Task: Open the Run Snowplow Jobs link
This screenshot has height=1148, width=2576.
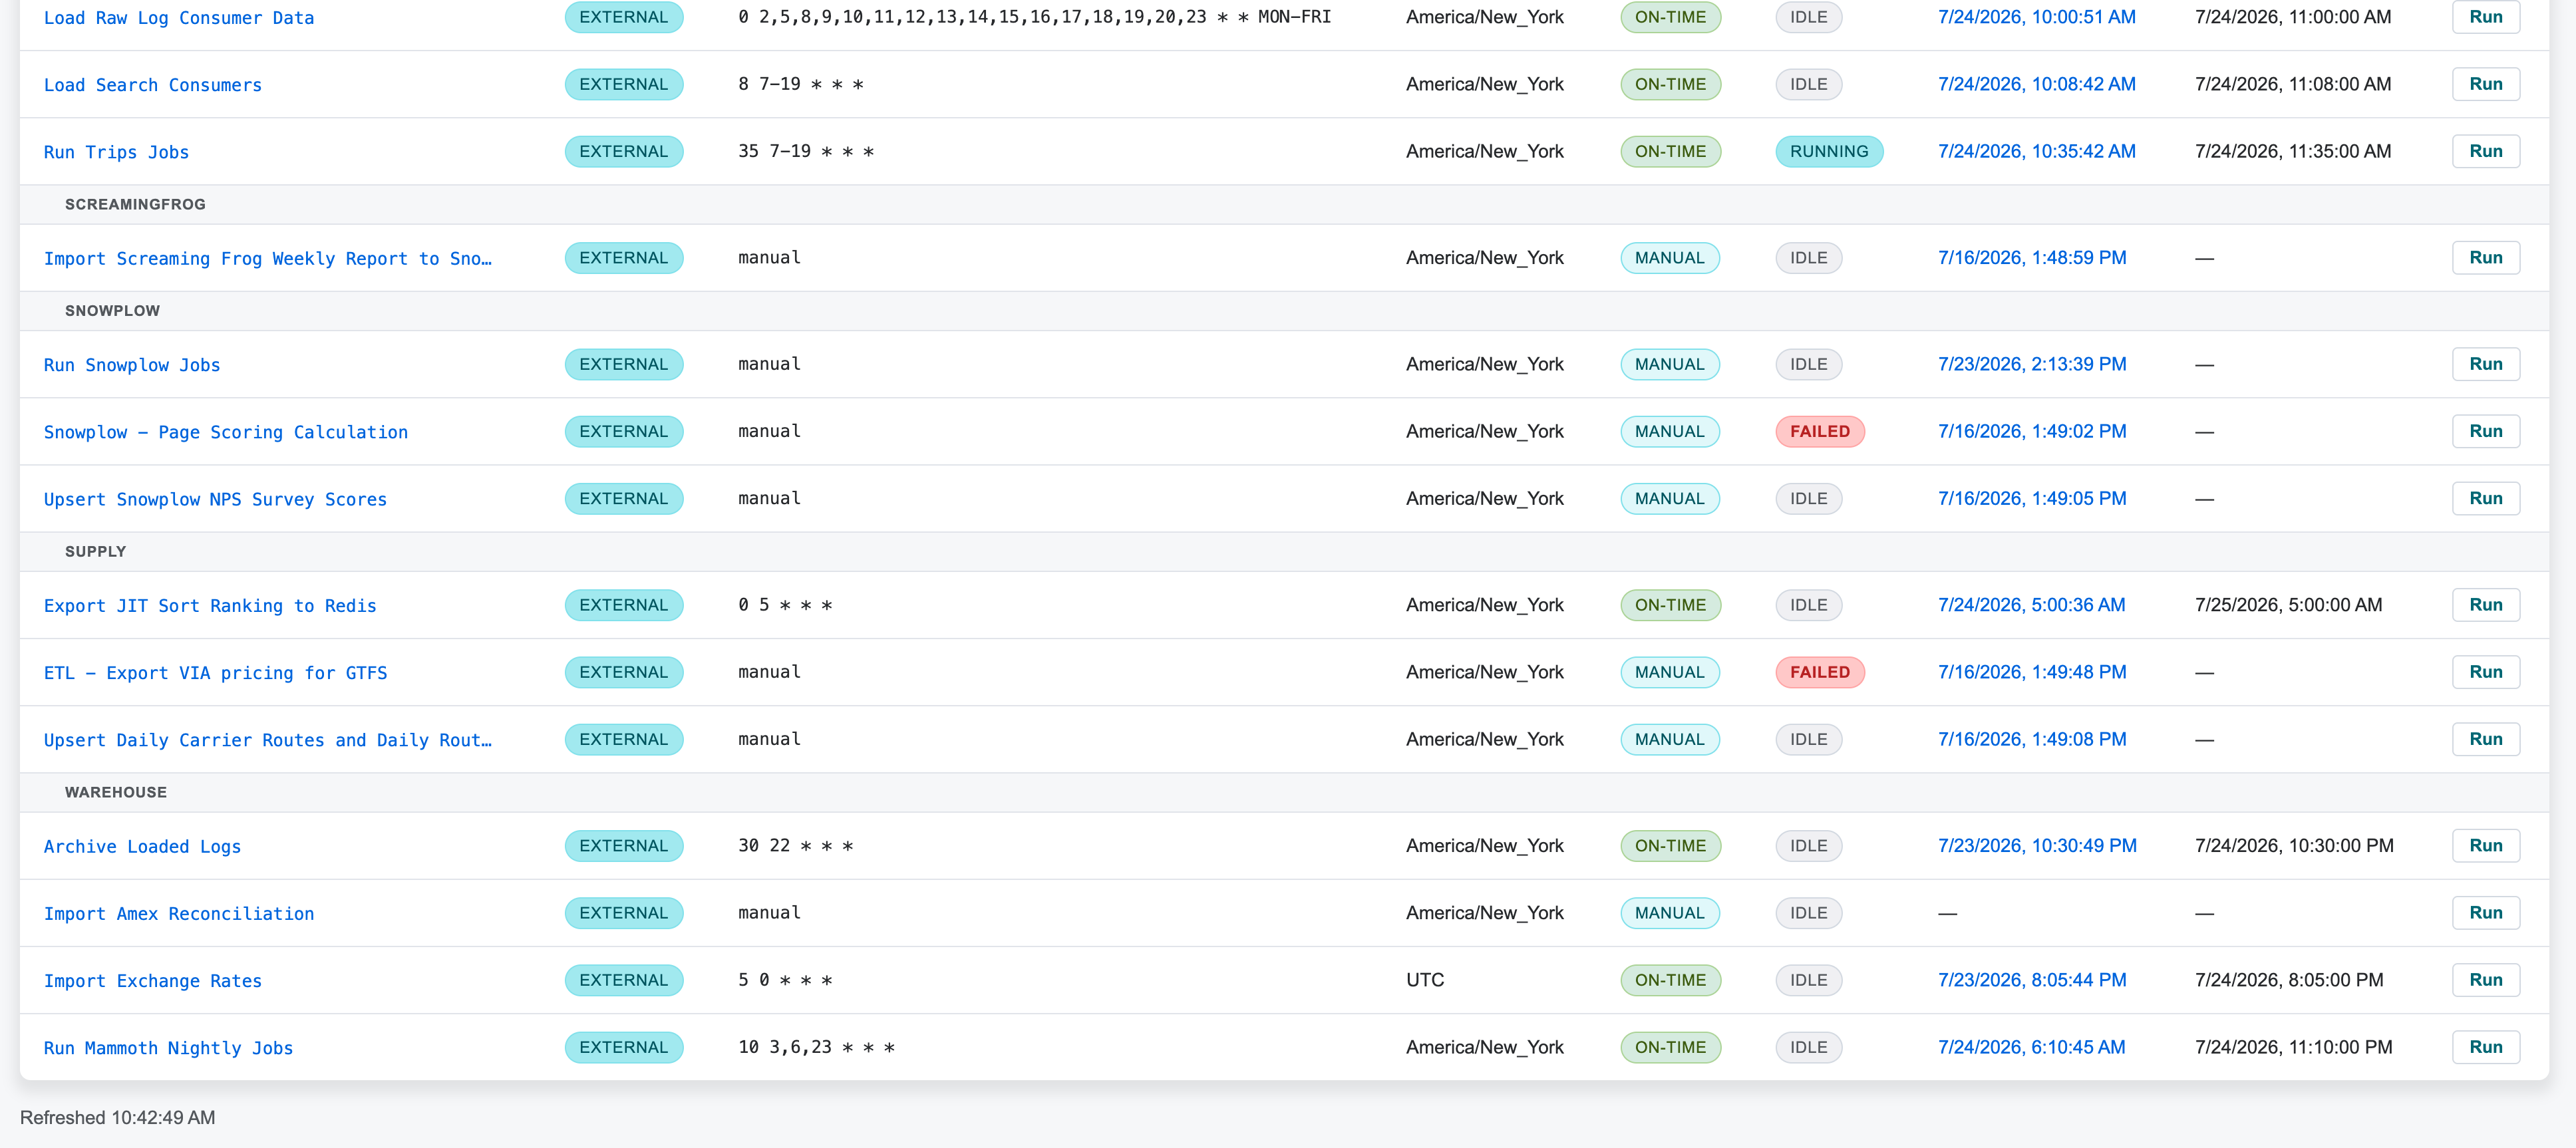Action: tap(132, 365)
